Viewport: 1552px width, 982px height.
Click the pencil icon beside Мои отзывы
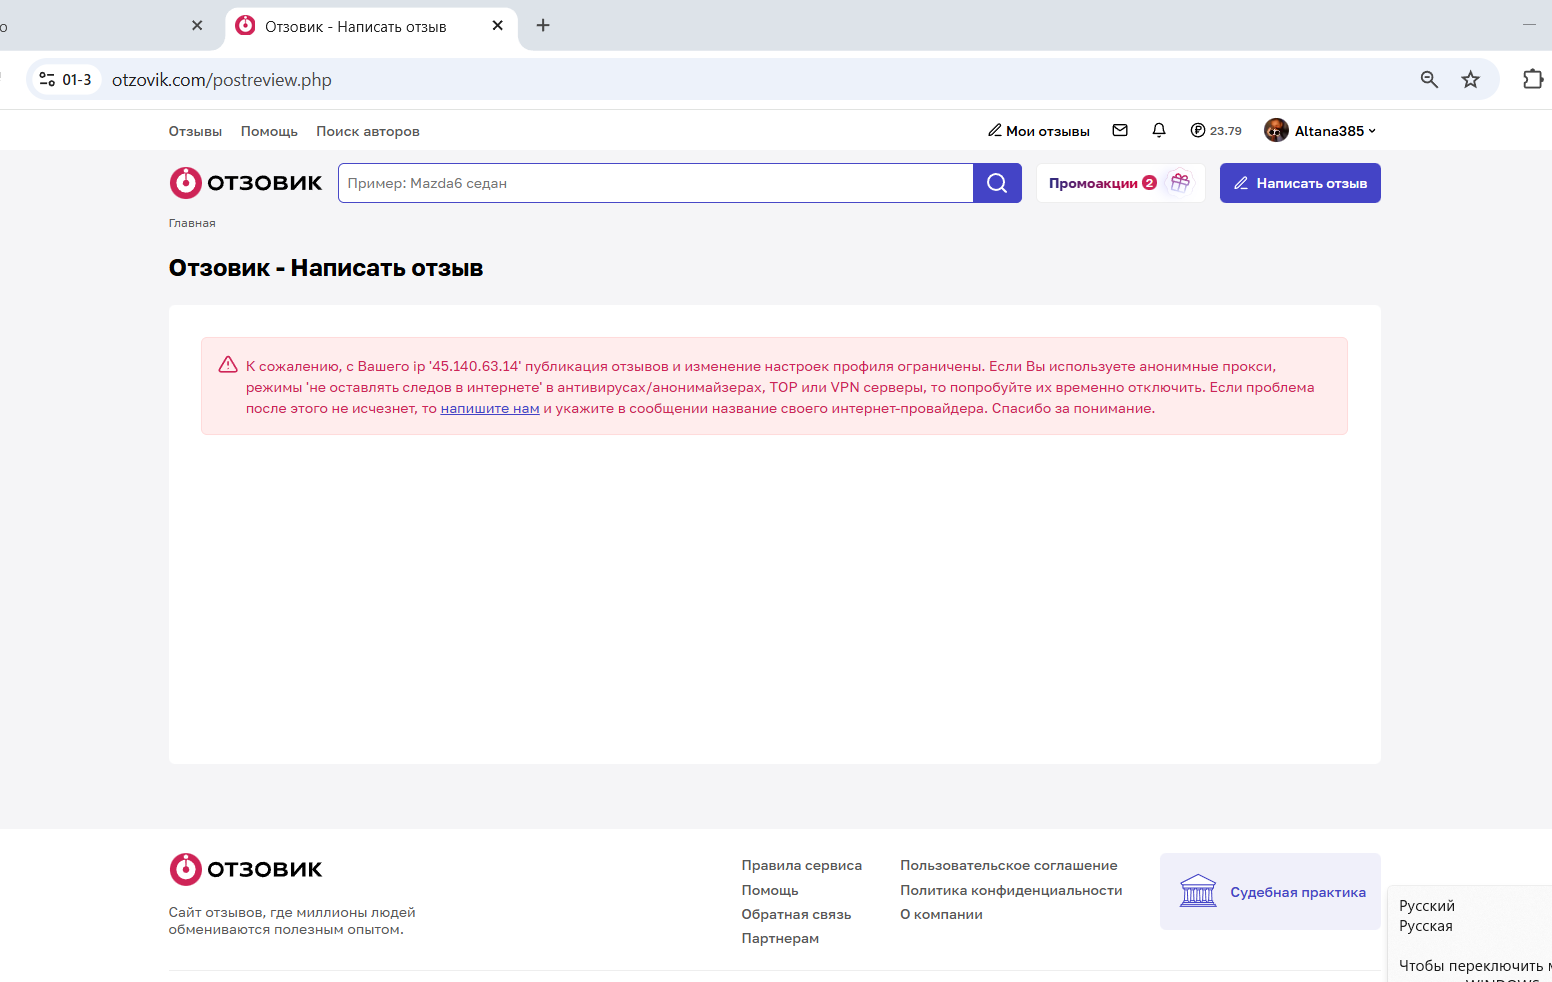pyautogui.click(x=995, y=130)
